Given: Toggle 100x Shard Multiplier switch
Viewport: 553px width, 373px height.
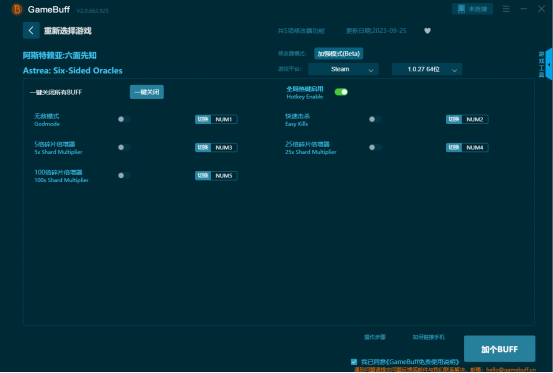Looking at the screenshot, I should click(x=124, y=176).
